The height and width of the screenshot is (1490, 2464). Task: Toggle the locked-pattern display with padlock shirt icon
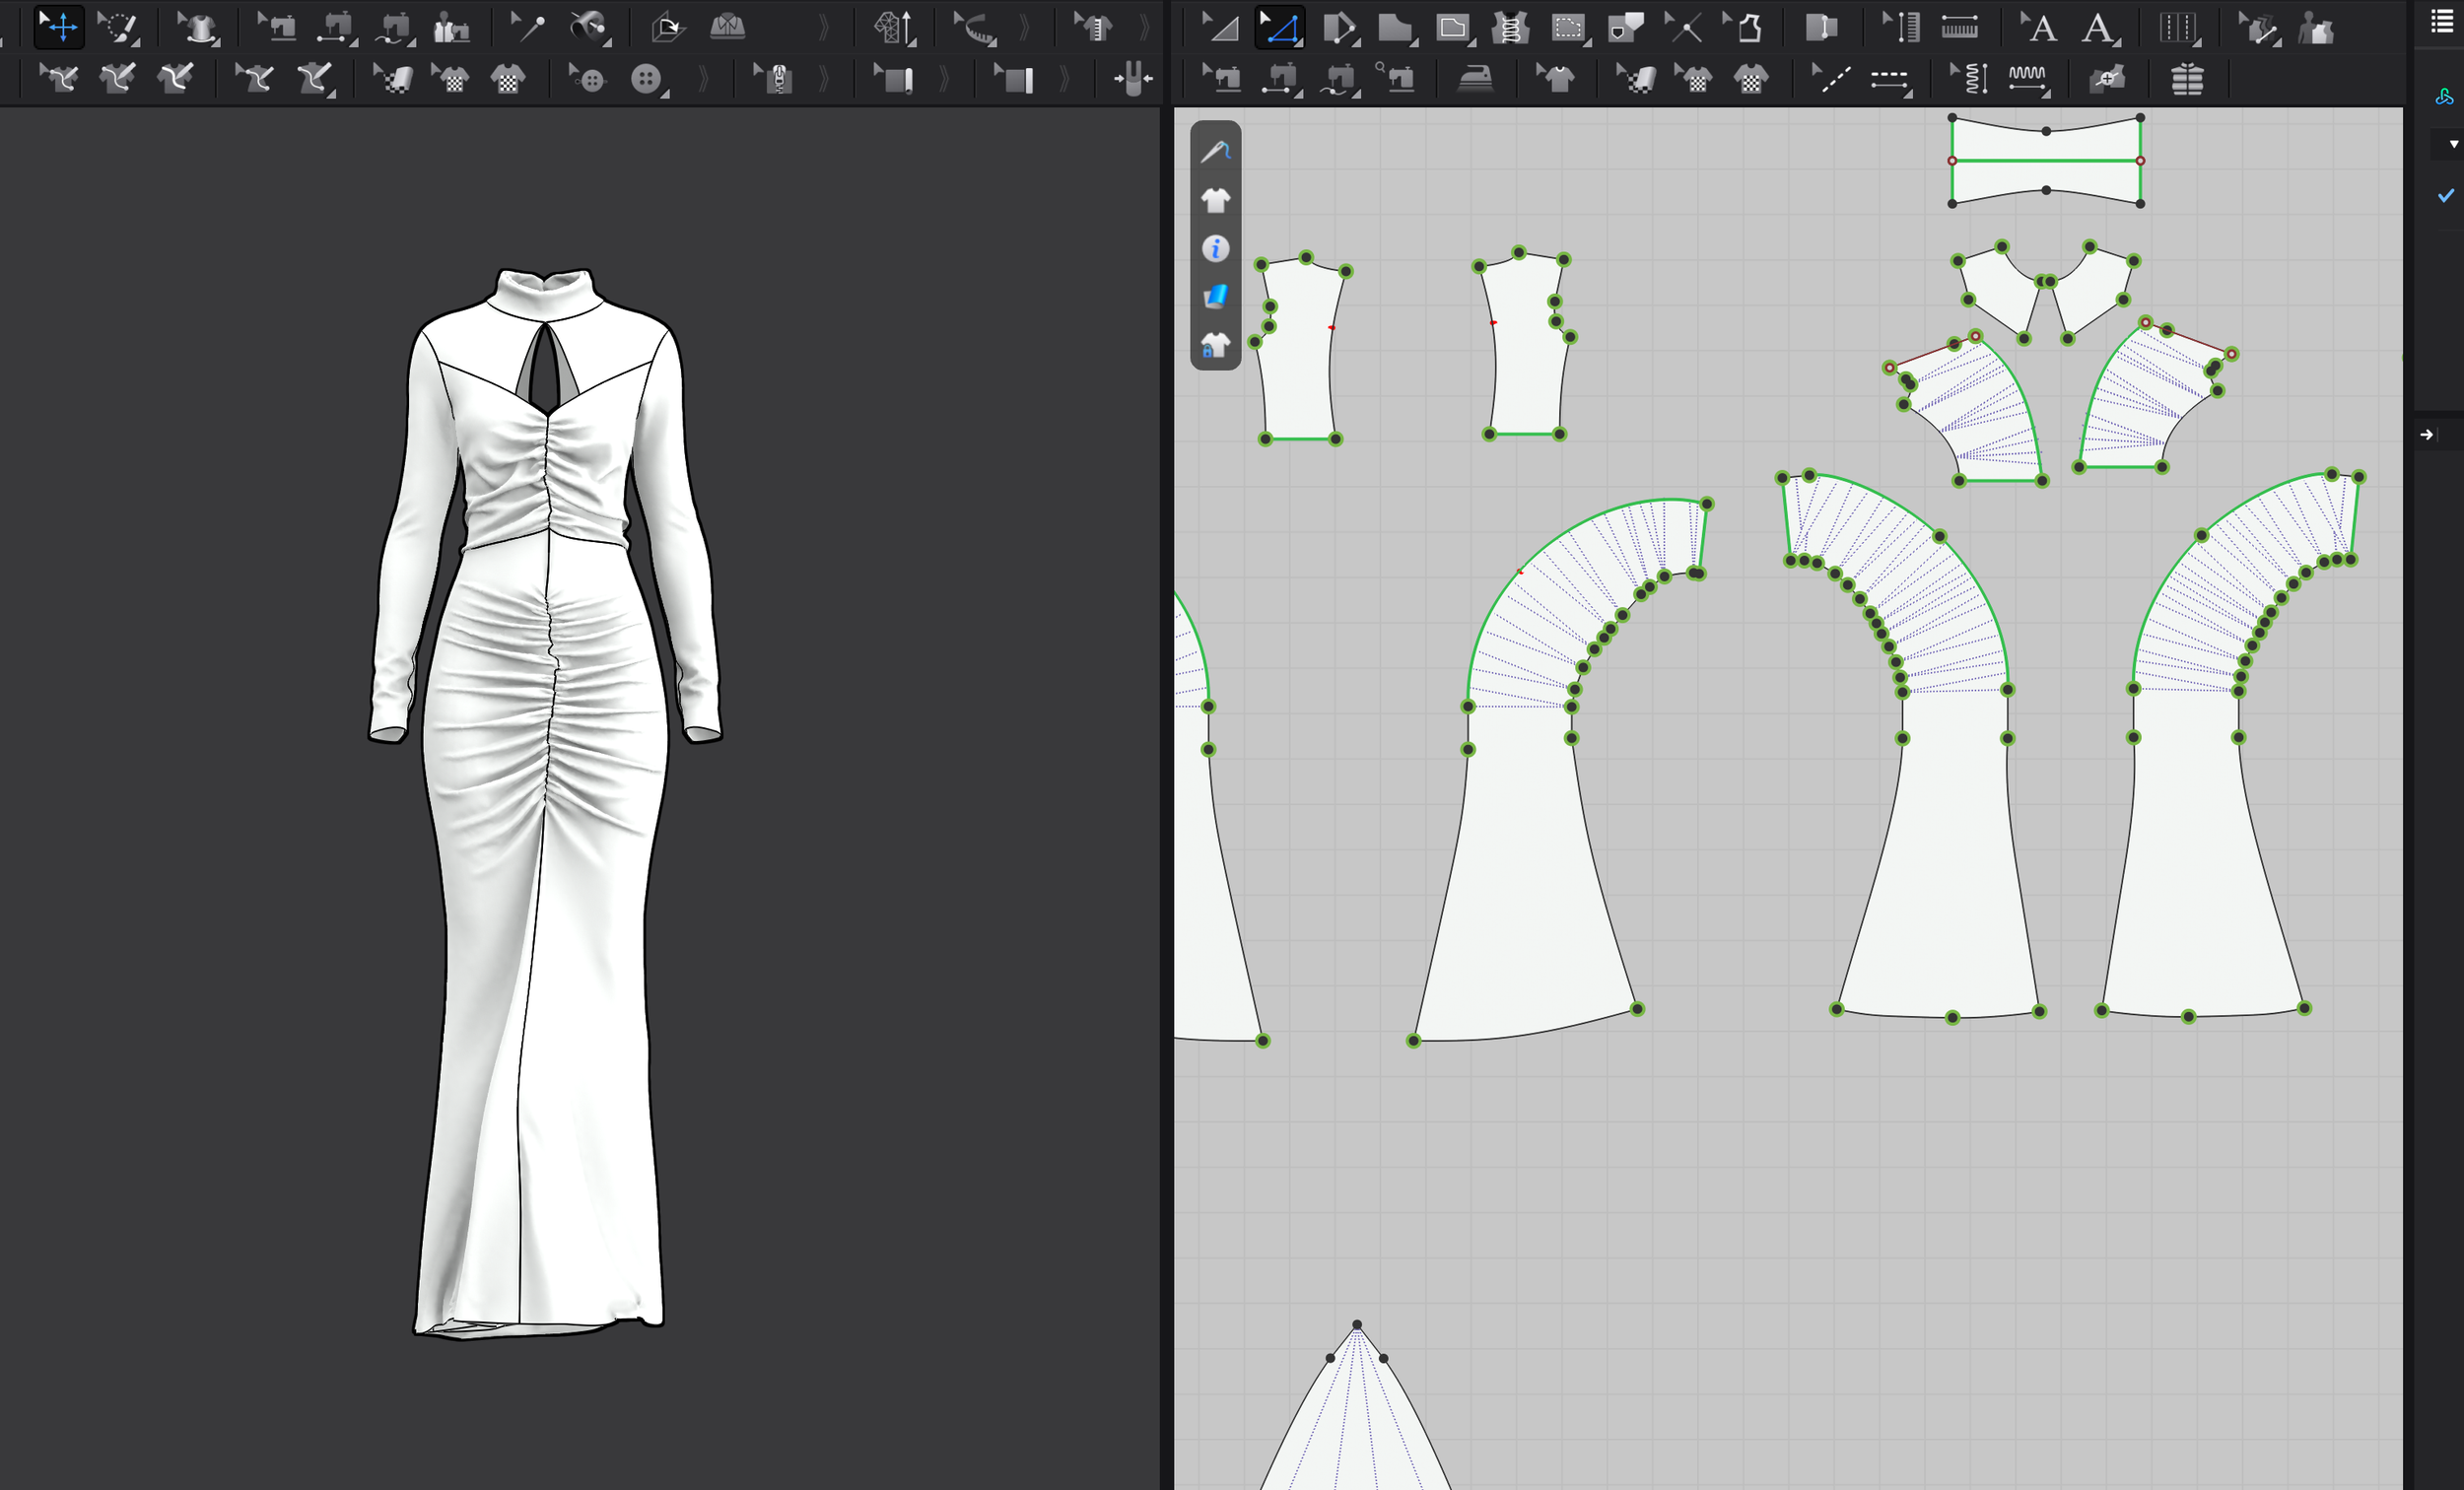click(x=1215, y=346)
